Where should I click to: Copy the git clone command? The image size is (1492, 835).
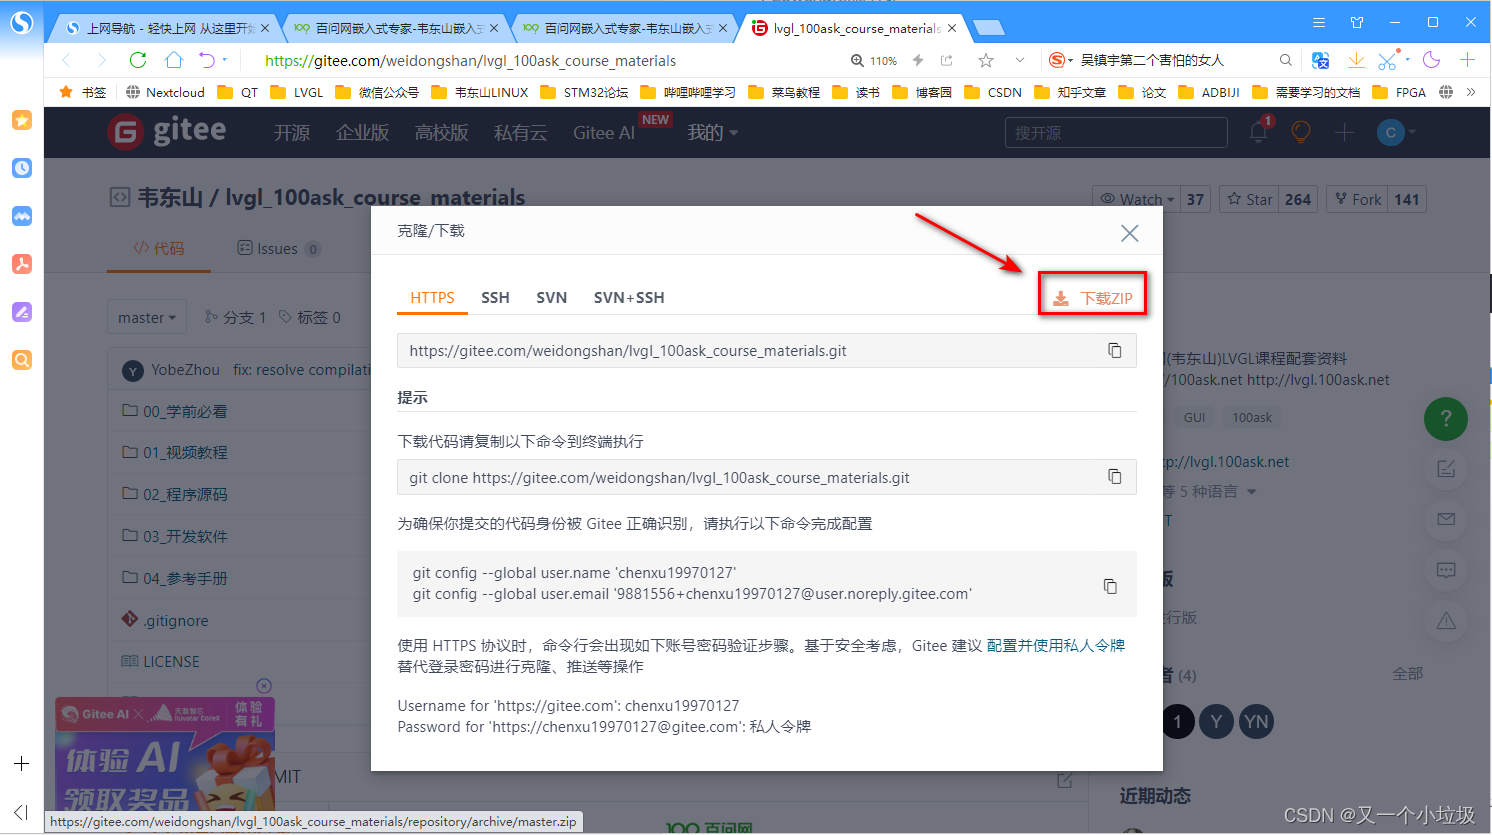click(x=1114, y=477)
